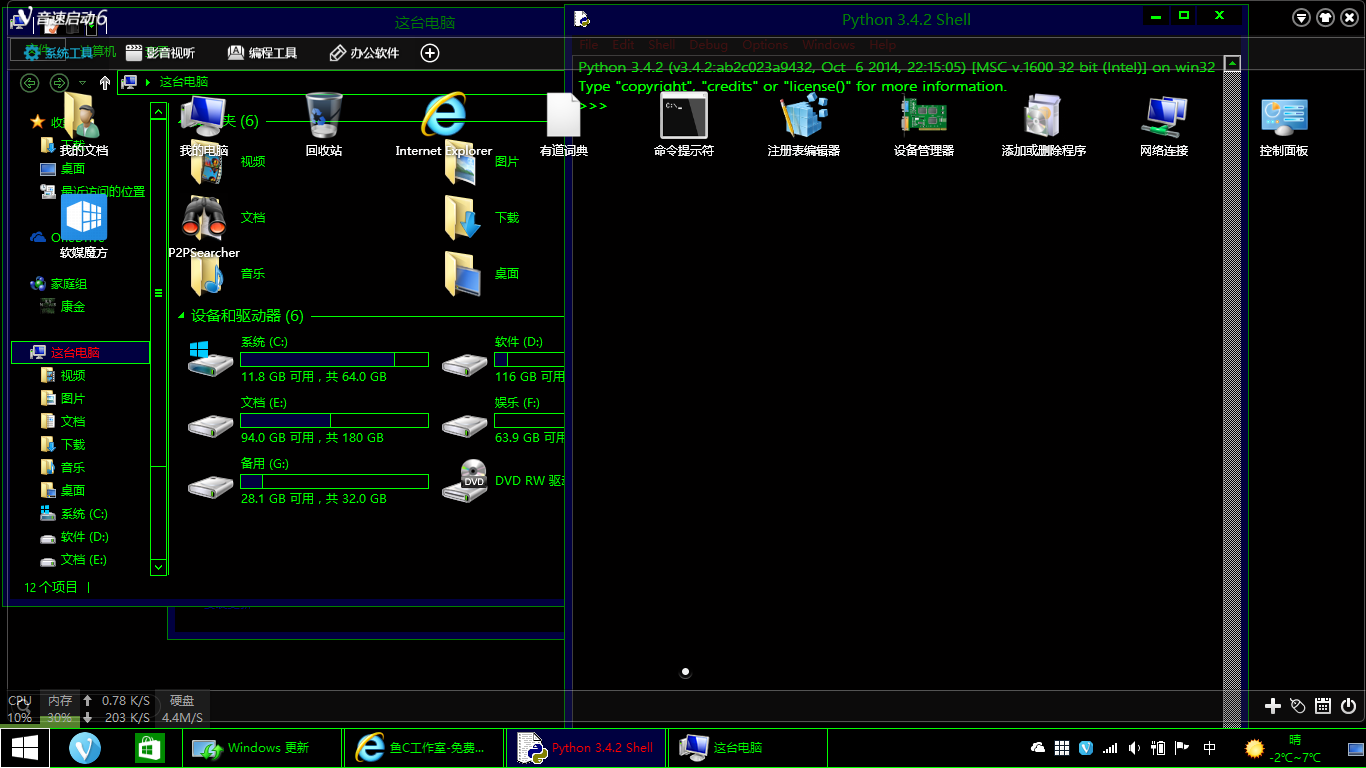Select 这台电脑 in the Explorer sidebar
1366x768 pixels.
pyautogui.click(x=80, y=352)
